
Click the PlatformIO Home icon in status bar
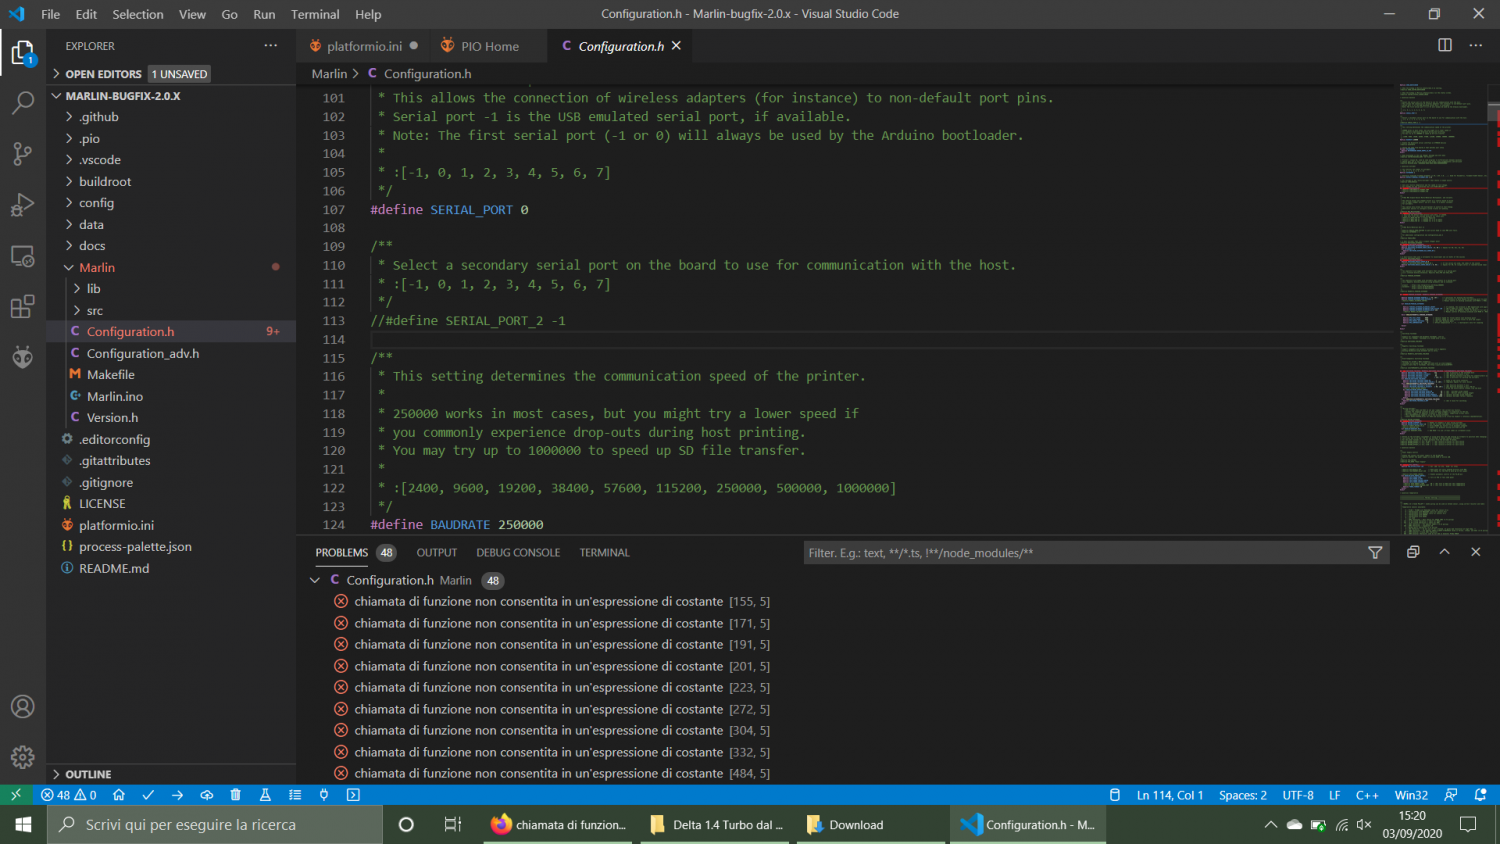tap(119, 795)
